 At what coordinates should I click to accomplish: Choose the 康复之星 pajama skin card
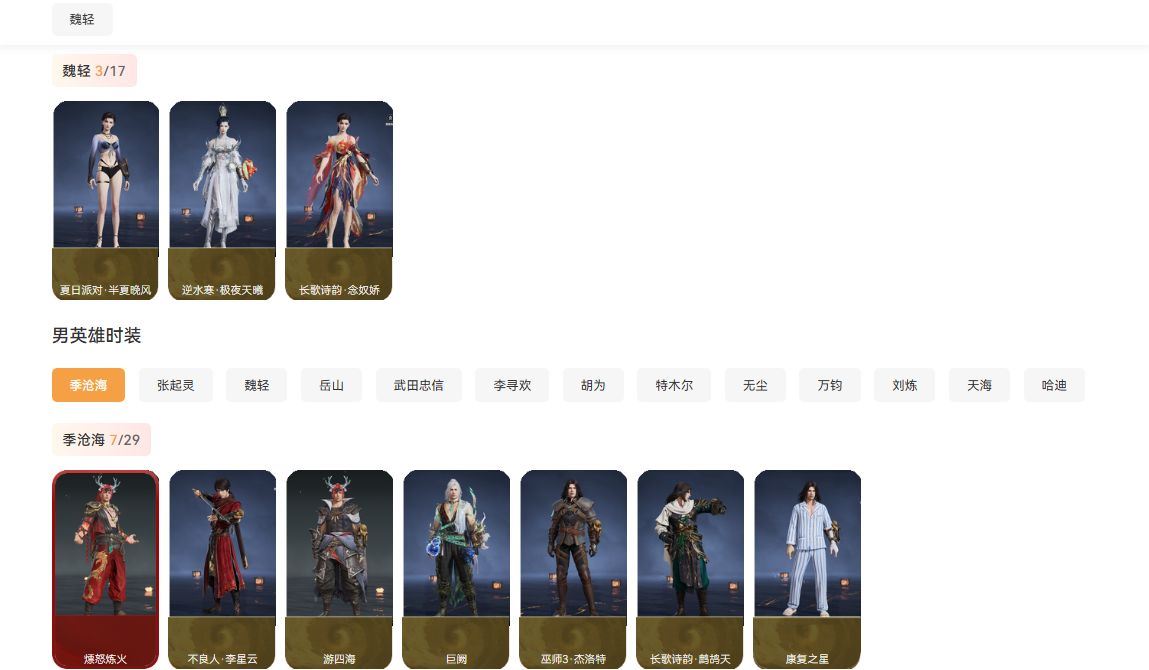point(807,568)
